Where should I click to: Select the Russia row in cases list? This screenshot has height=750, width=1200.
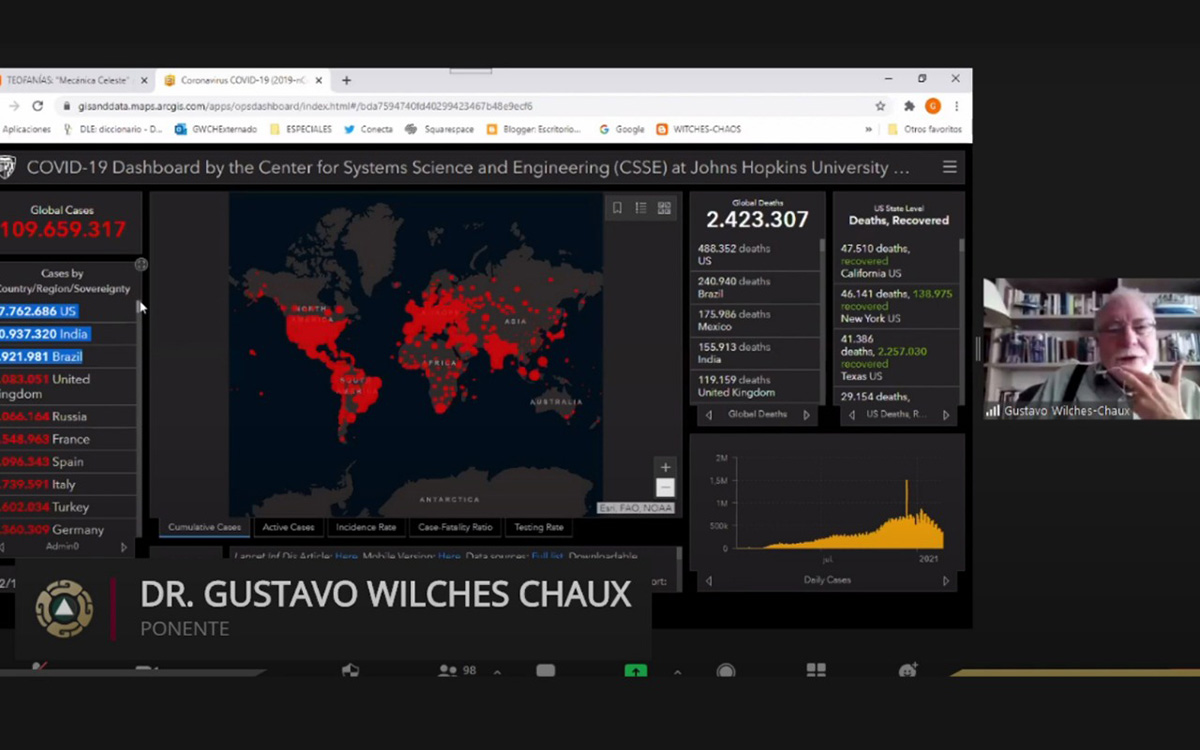click(68, 416)
